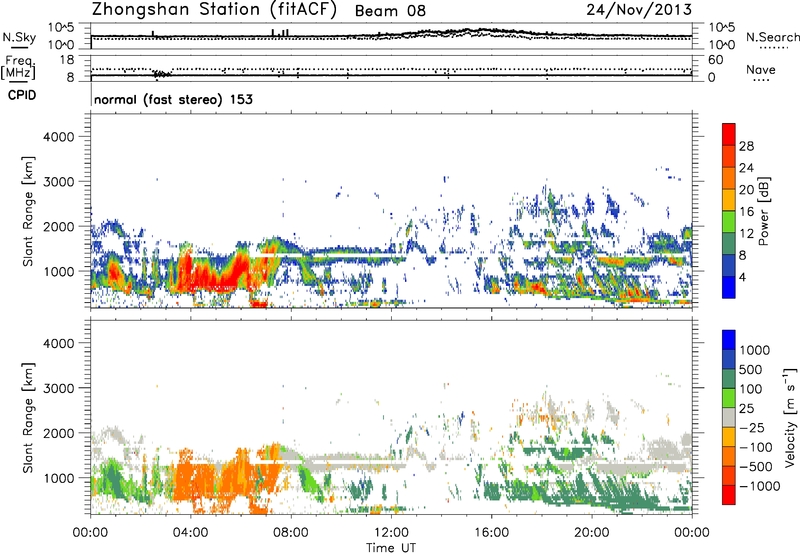The height and width of the screenshot is (554, 800).
Task: Click the Nave legend label
Action: [x=760, y=69]
